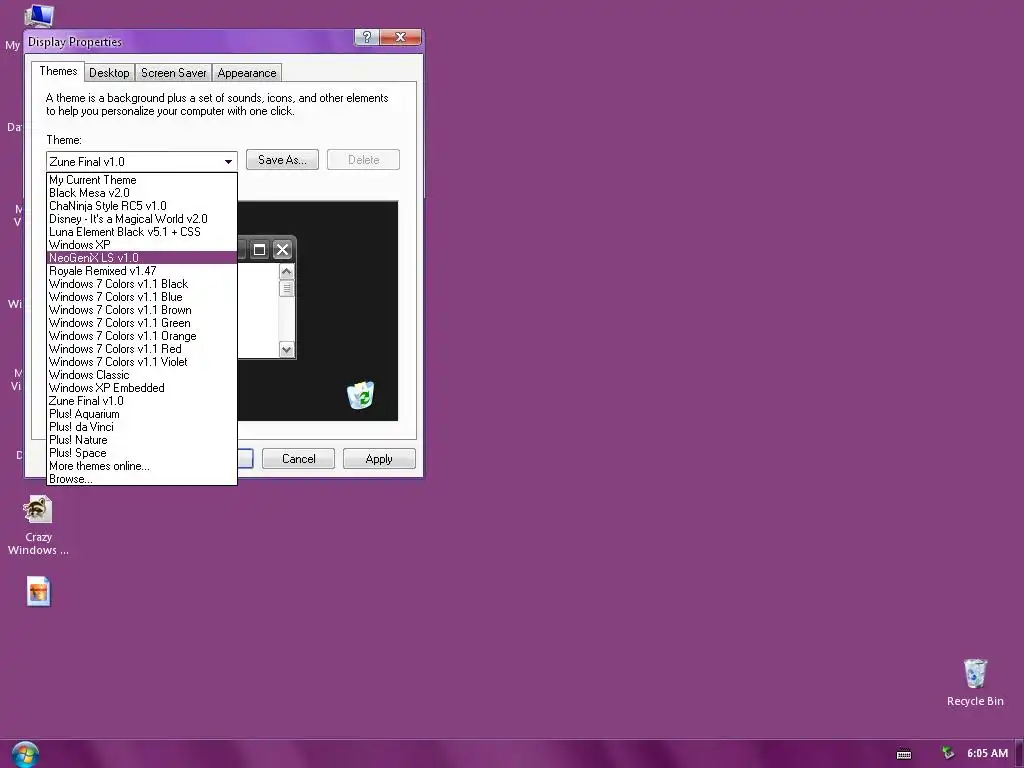The height and width of the screenshot is (768, 1024).
Task: Select Windows 7 Colors v1.1 Orange
Action: click(142, 336)
